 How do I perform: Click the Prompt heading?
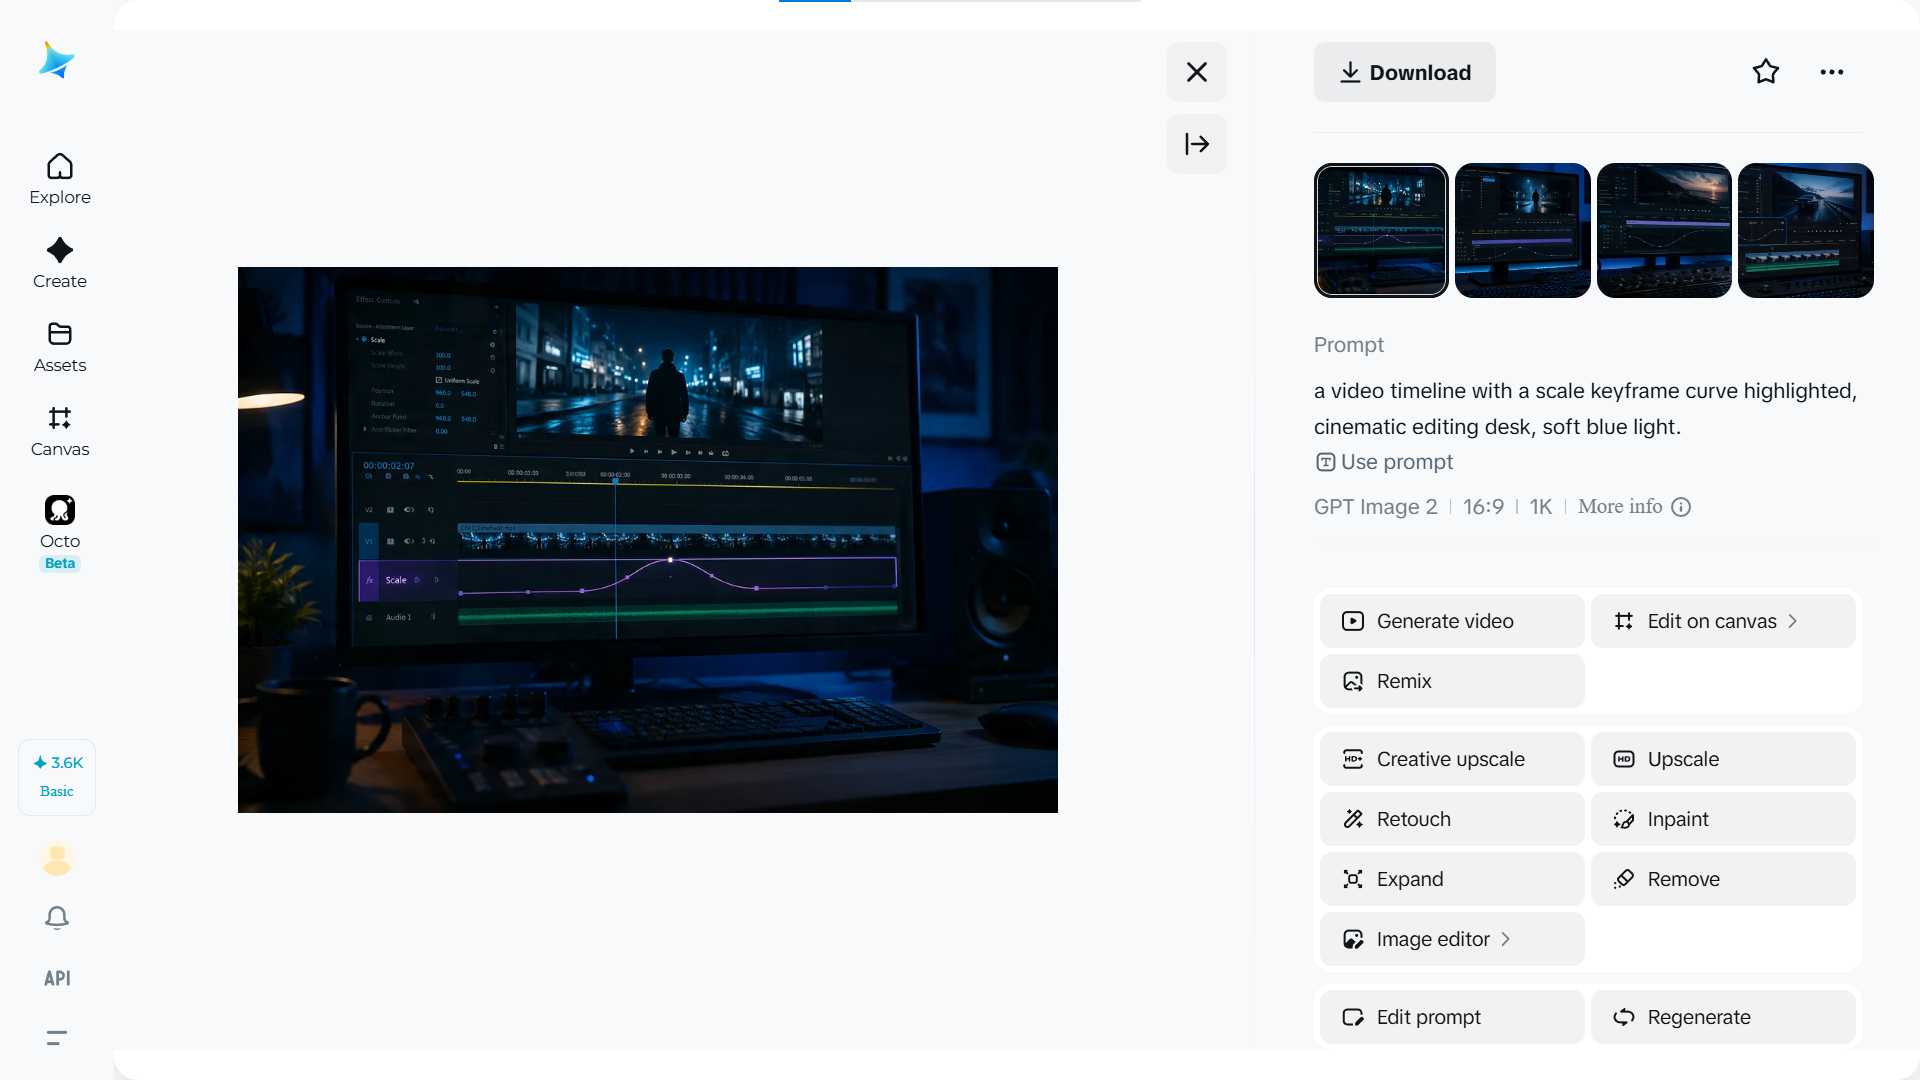(x=1348, y=345)
